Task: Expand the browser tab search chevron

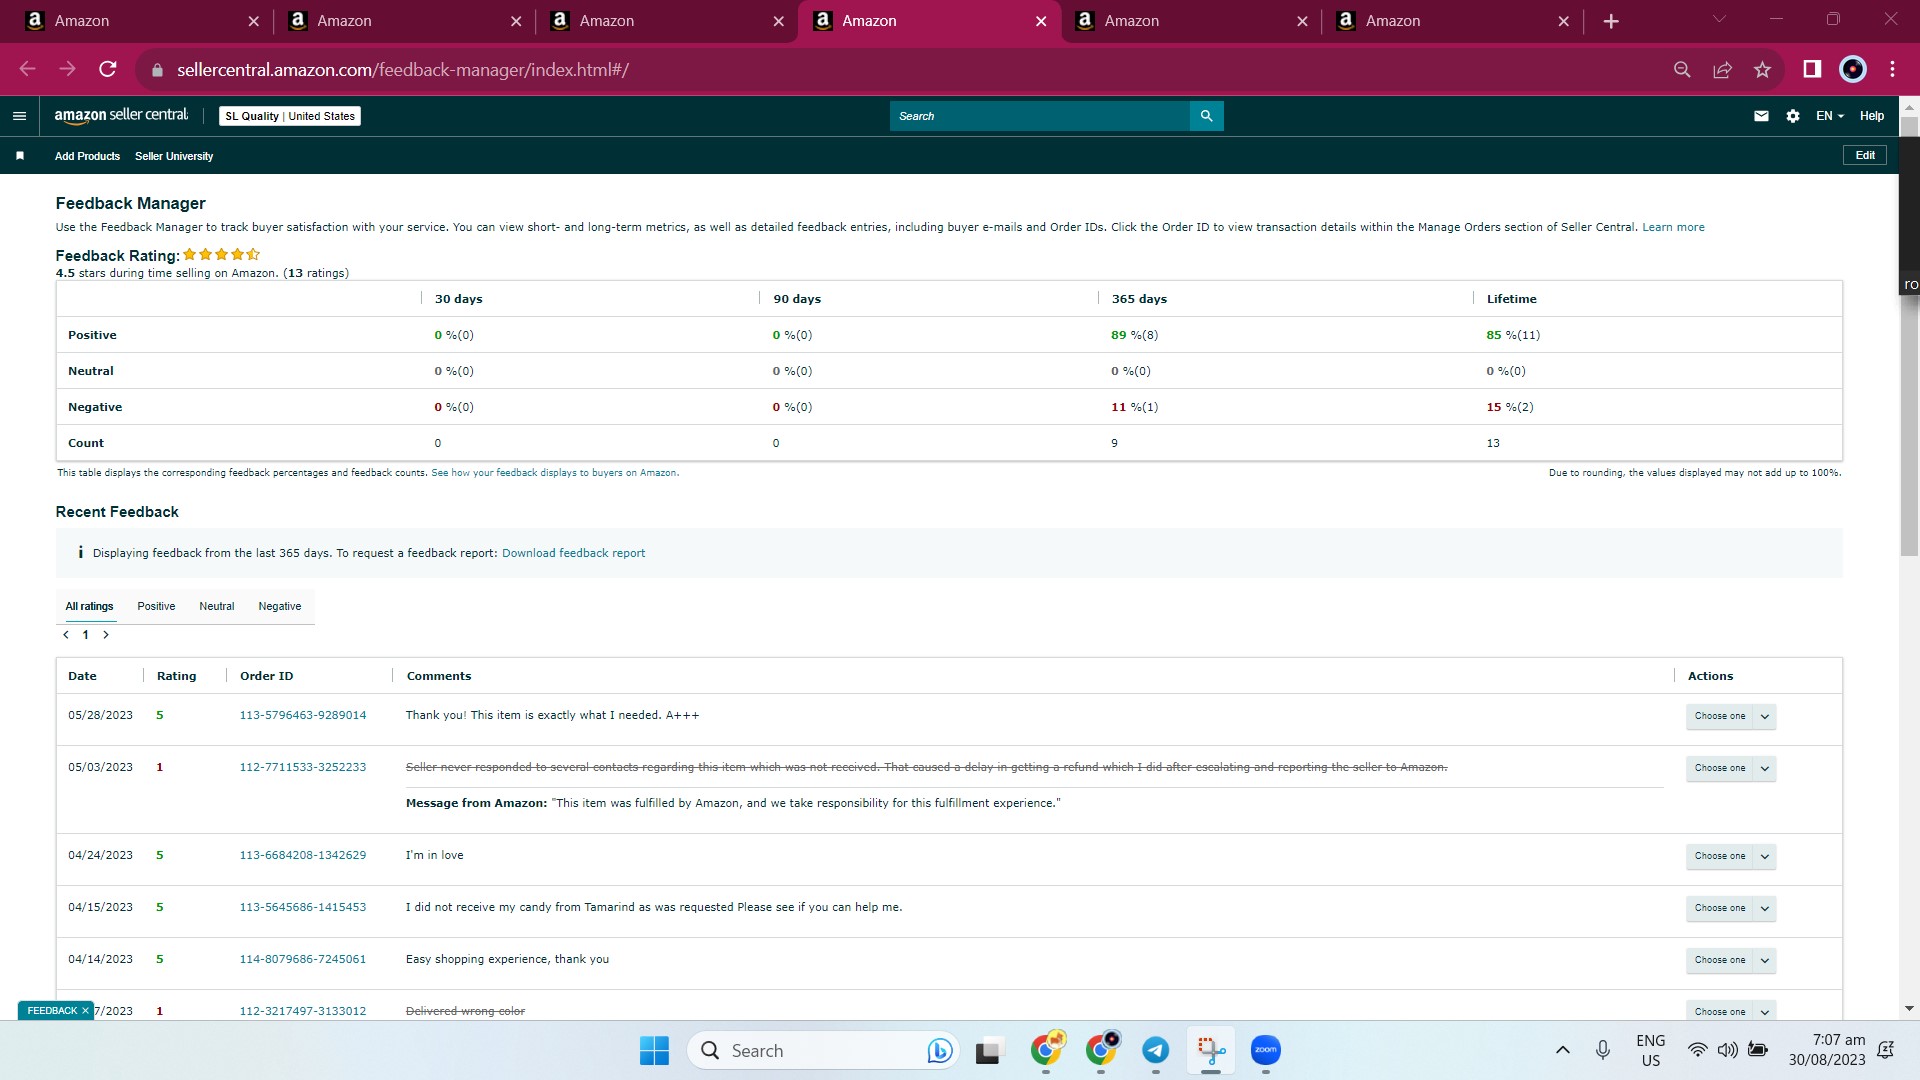Action: tap(1719, 19)
